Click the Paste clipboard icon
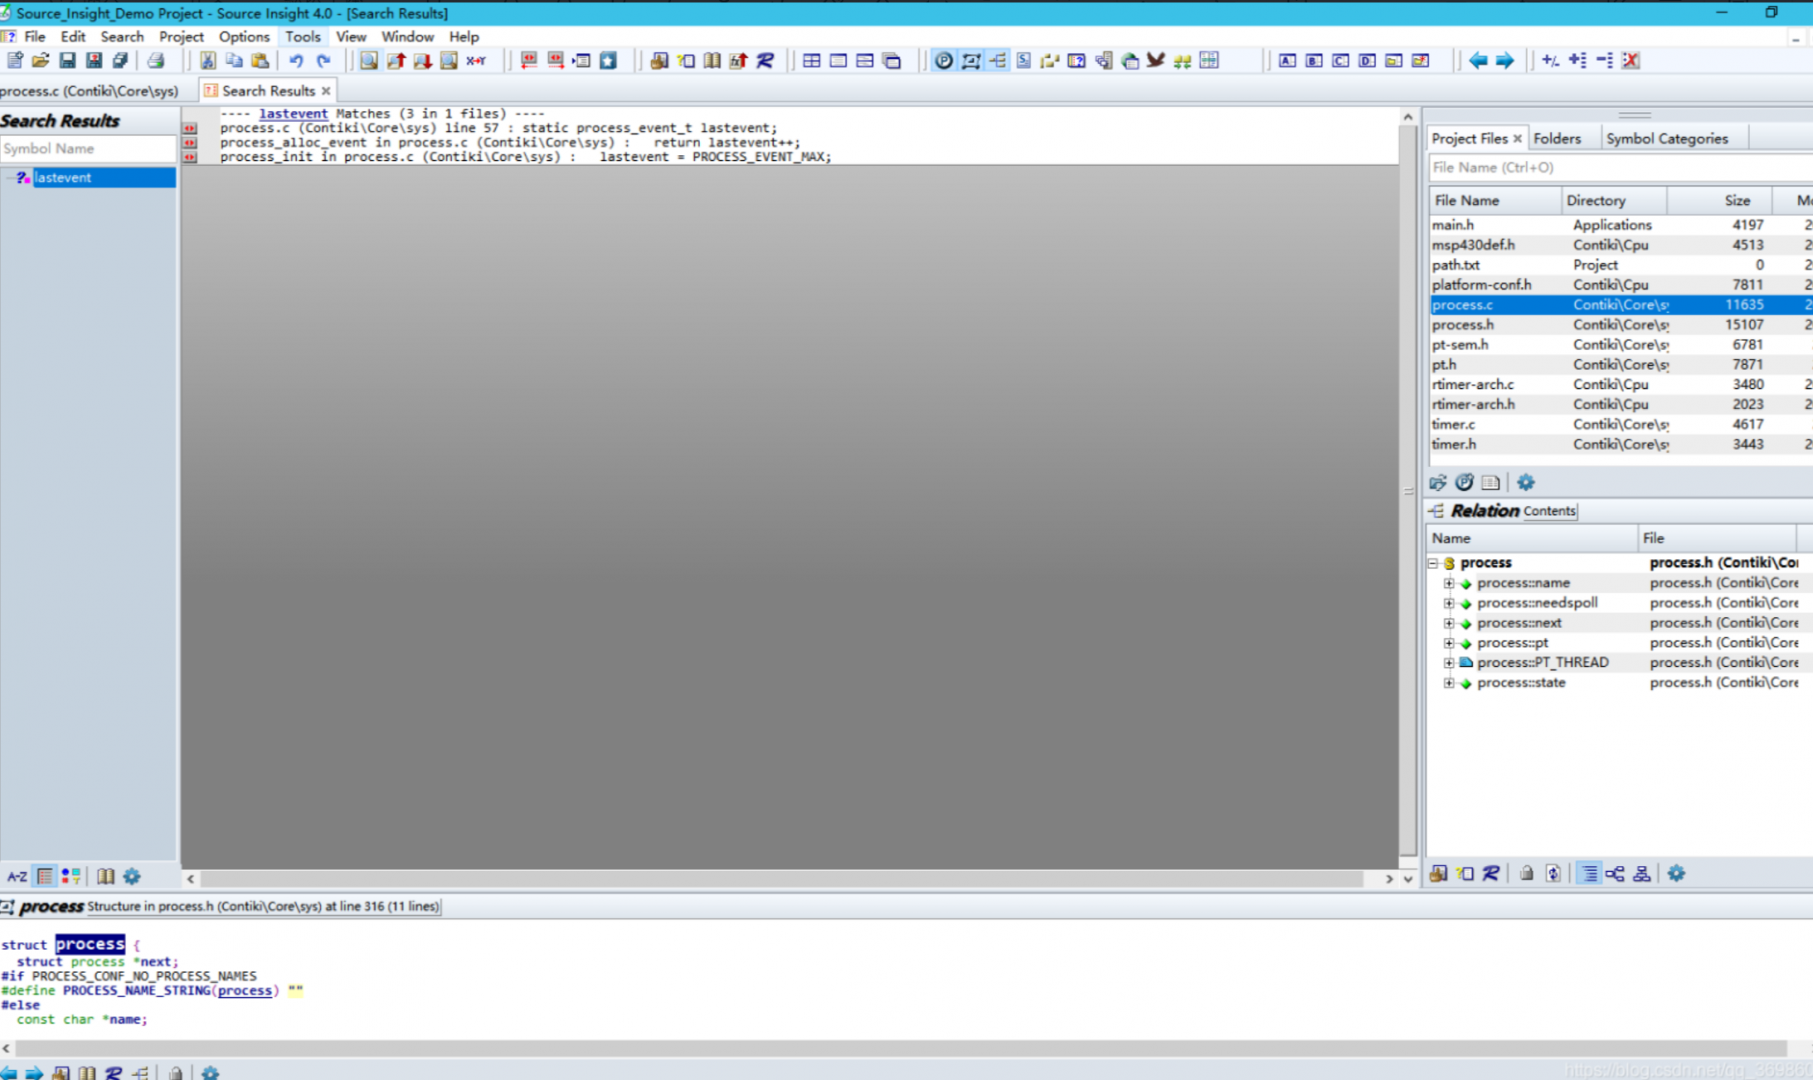The height and width of the screenshot is (1080, 1813). tap(260, 61)
